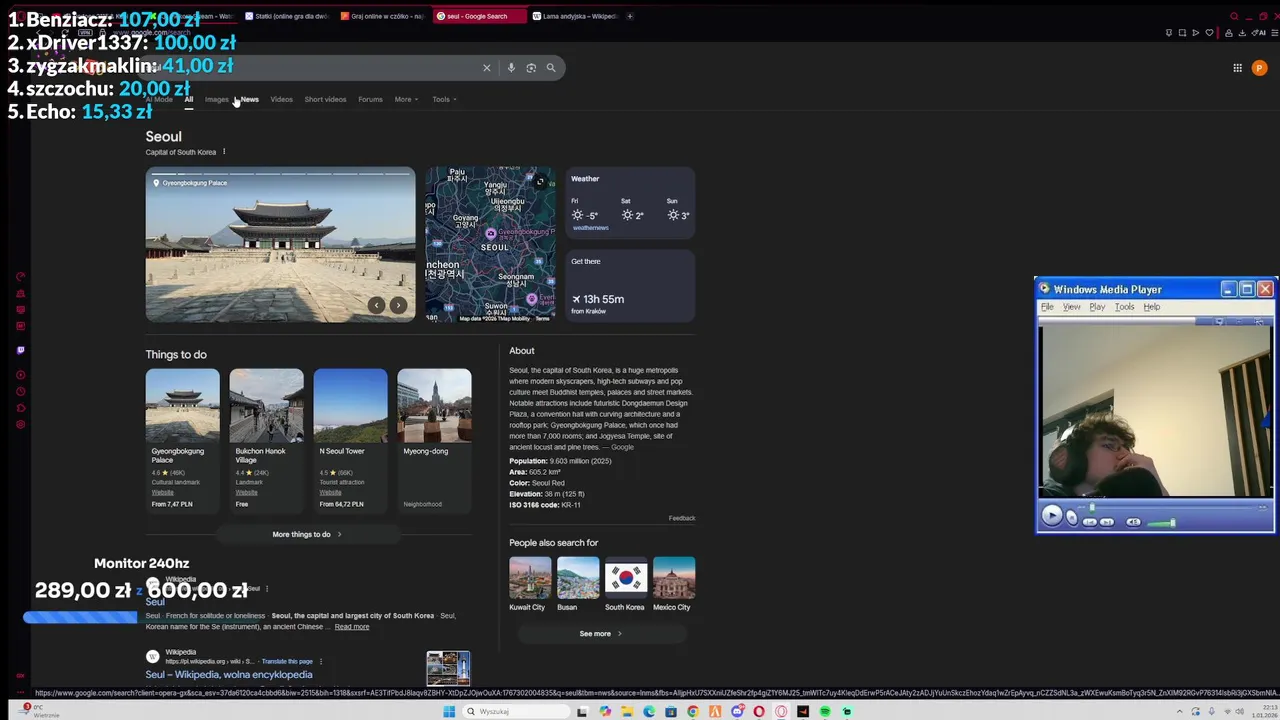
Task: Open Google Lens image search
Action: pos(531,68)
